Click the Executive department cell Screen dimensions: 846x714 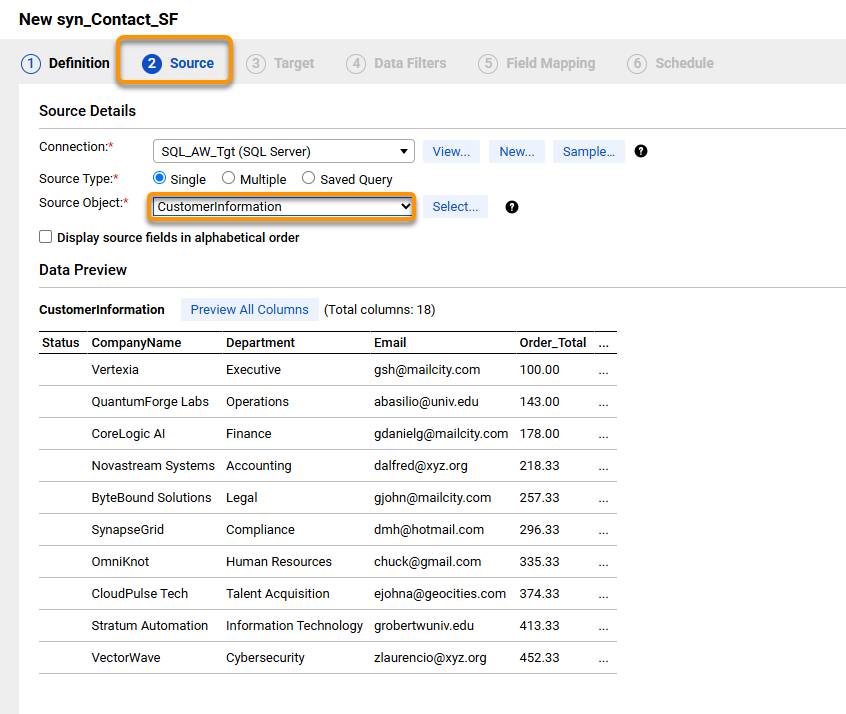[x=253, y=370]
